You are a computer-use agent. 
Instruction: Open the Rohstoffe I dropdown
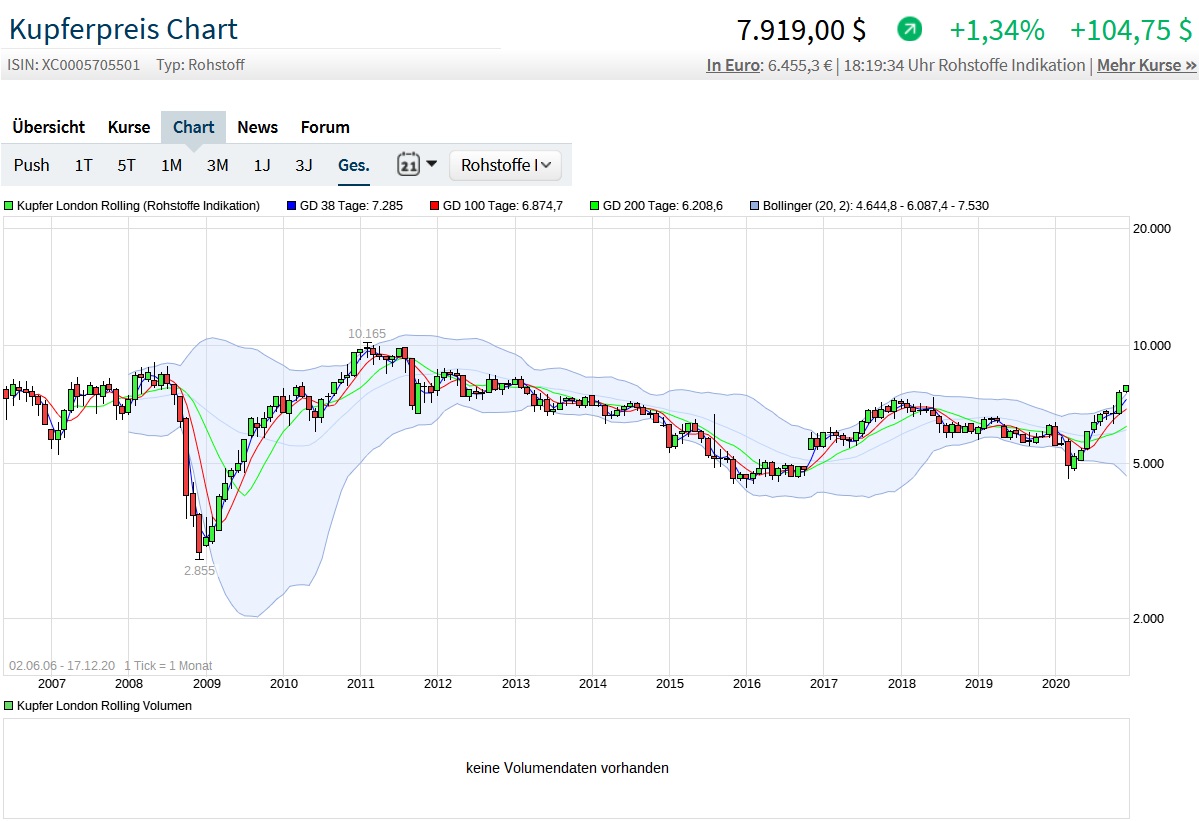coord(505,165)
